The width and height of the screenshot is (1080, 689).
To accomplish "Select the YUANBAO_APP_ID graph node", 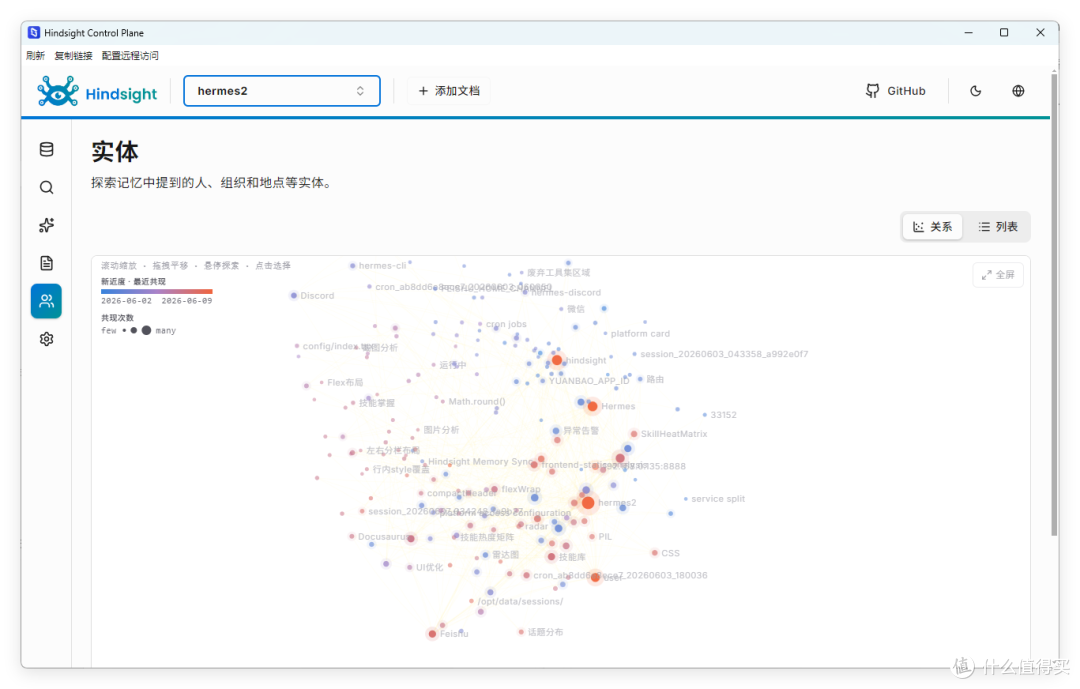I will tap(543, 380).
